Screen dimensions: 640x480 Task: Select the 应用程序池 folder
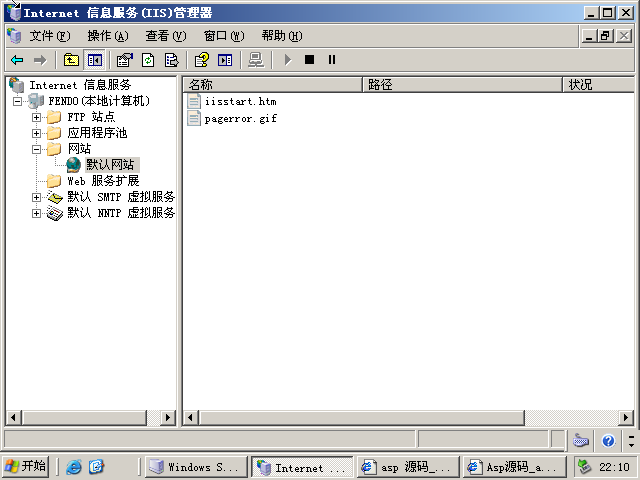click(97, 133)
